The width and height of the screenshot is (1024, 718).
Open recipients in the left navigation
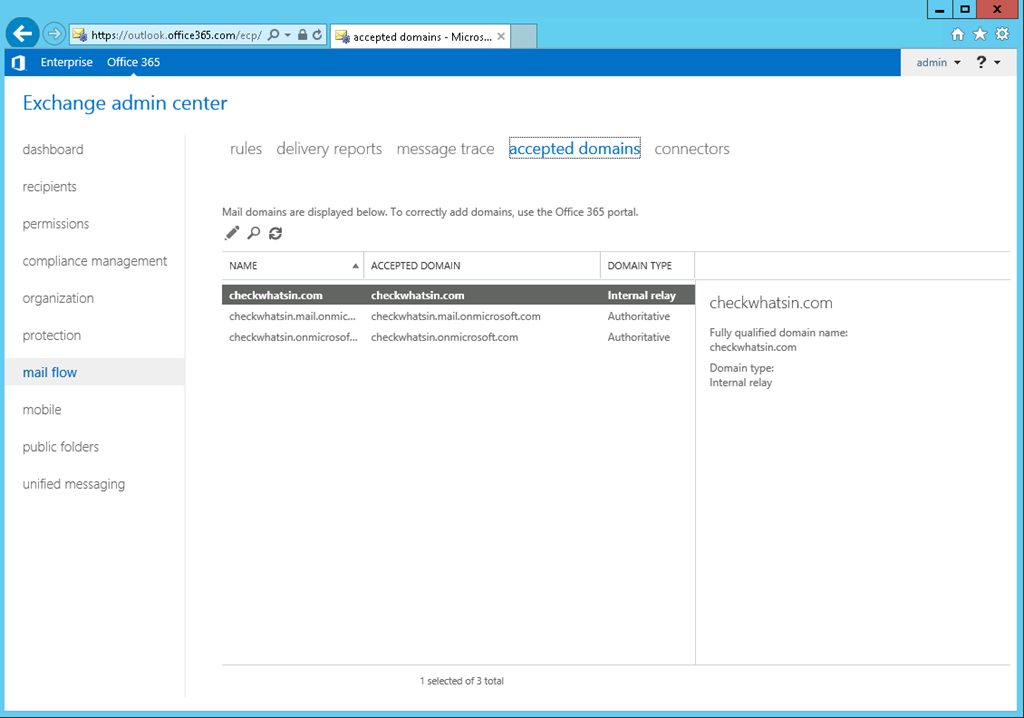(x=50, y=187)
